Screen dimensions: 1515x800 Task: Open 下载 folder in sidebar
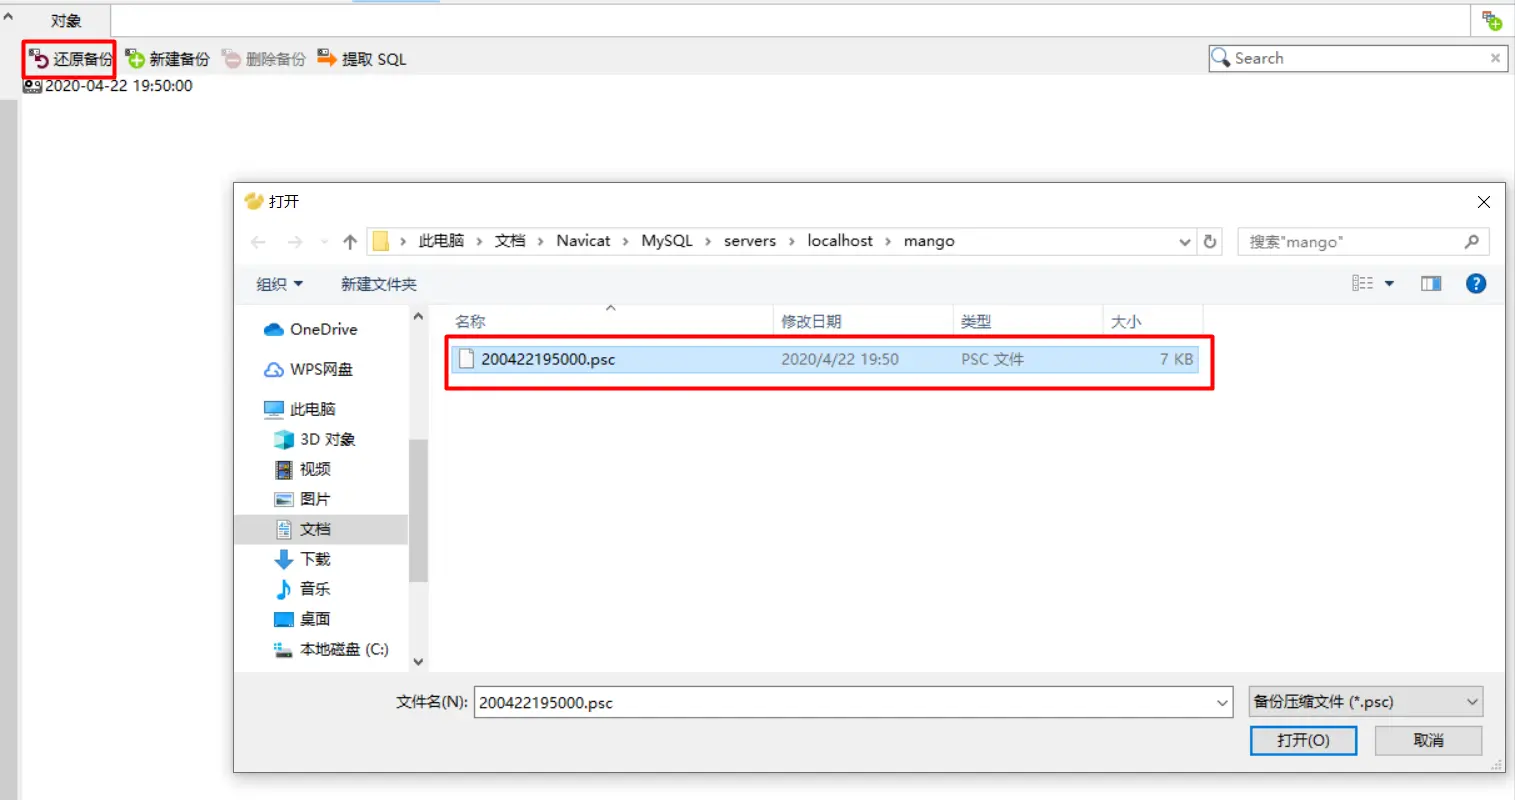click(x=302, y=559)
